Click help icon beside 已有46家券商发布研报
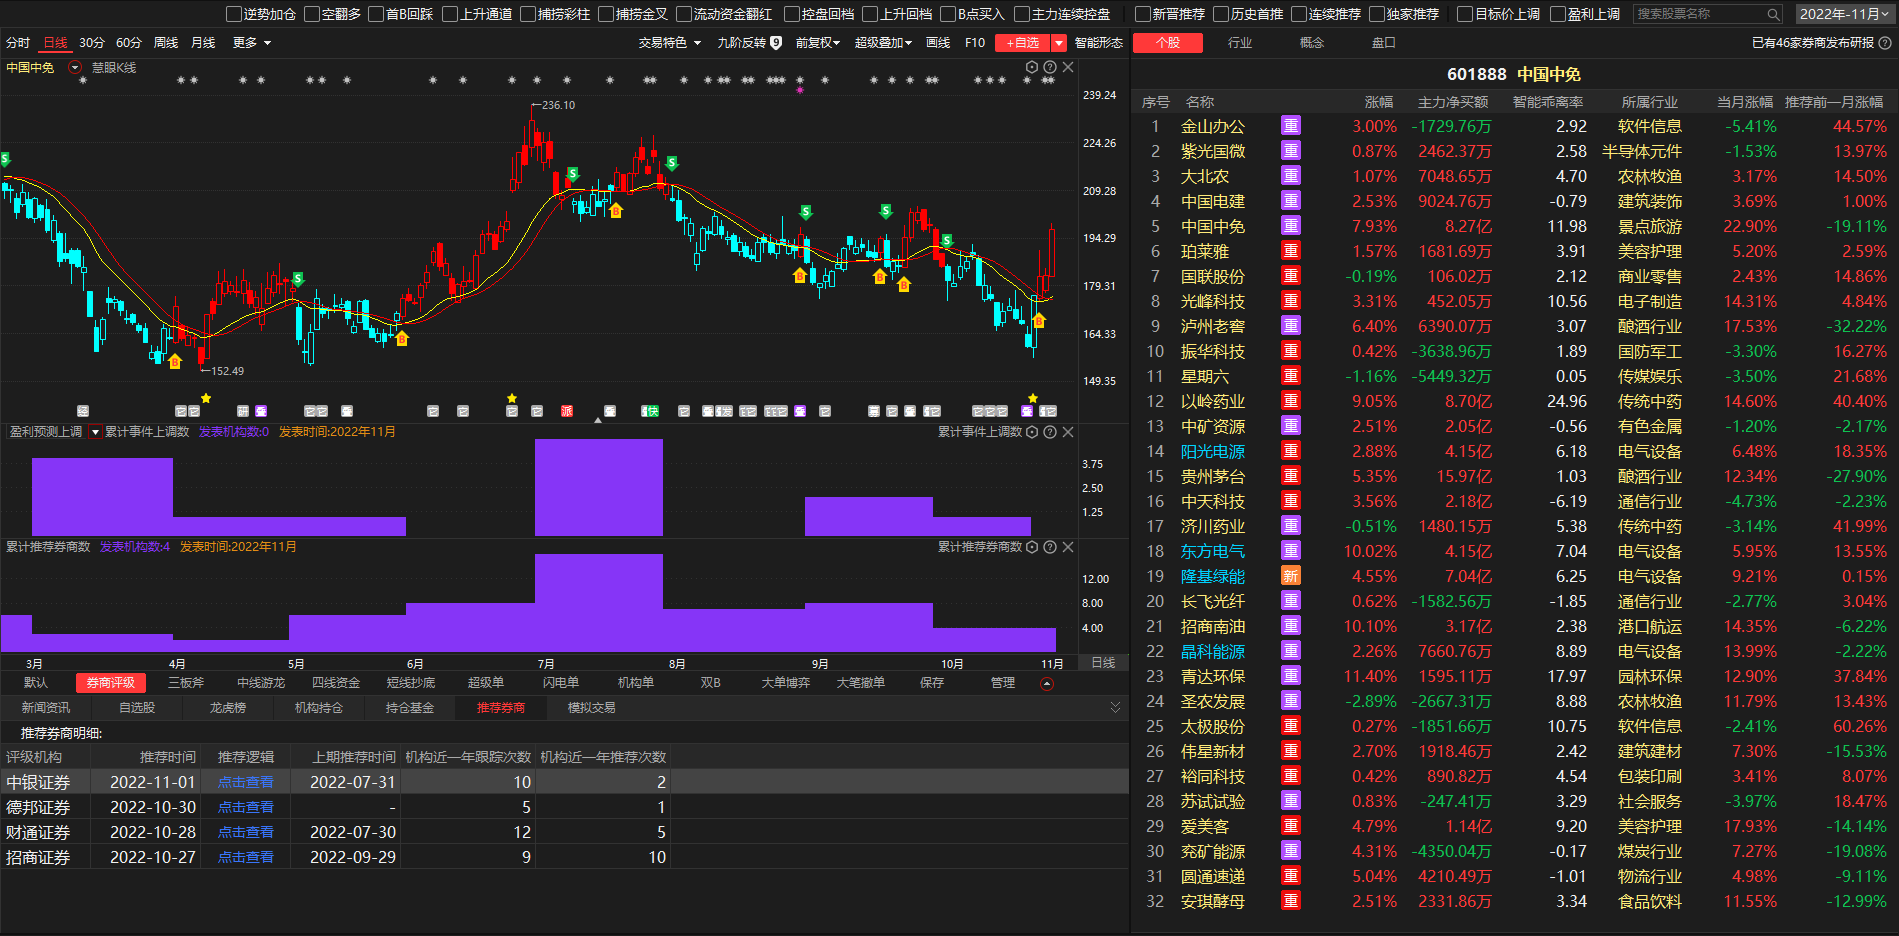Screen dimensions: 1899x936 [x=1885, y=43]
